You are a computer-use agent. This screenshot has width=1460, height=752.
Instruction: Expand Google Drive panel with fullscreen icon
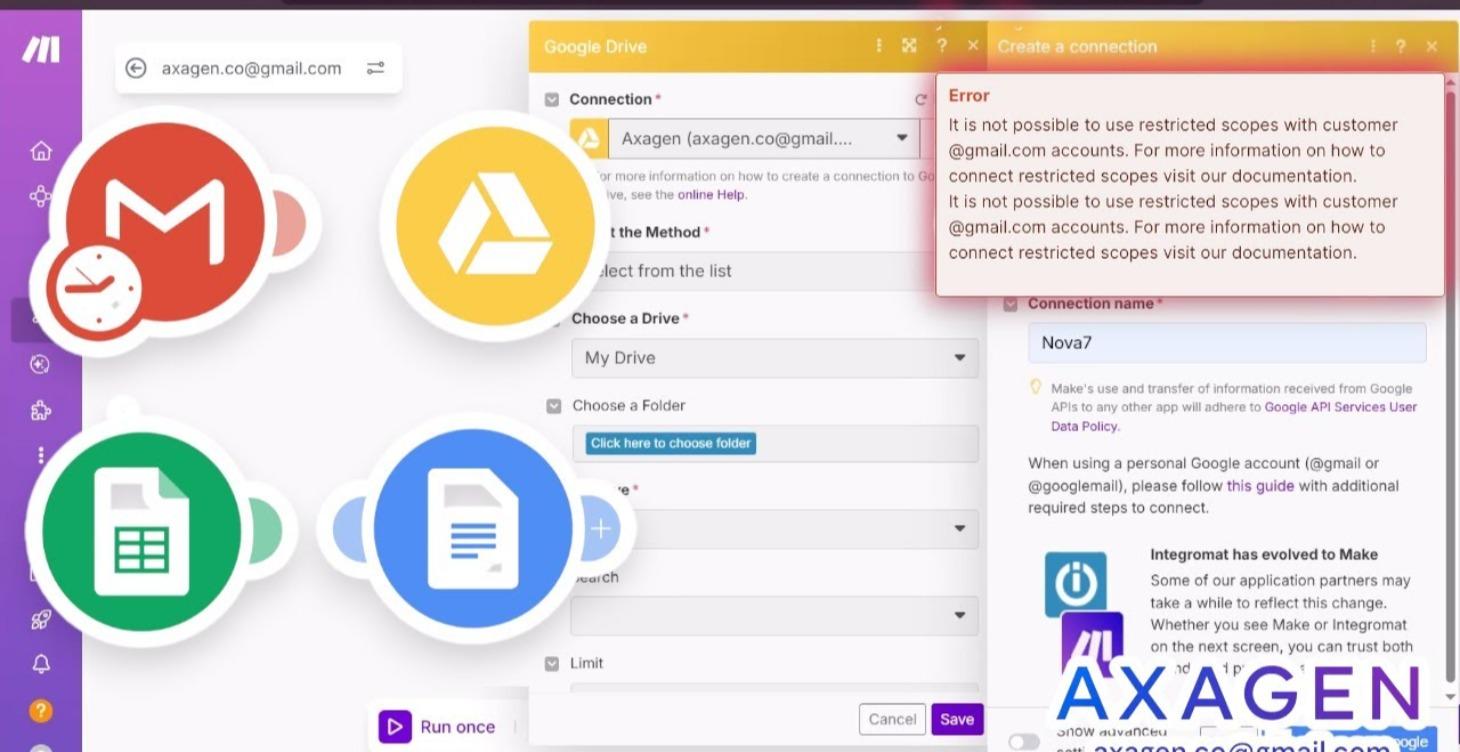coord(909,46)
